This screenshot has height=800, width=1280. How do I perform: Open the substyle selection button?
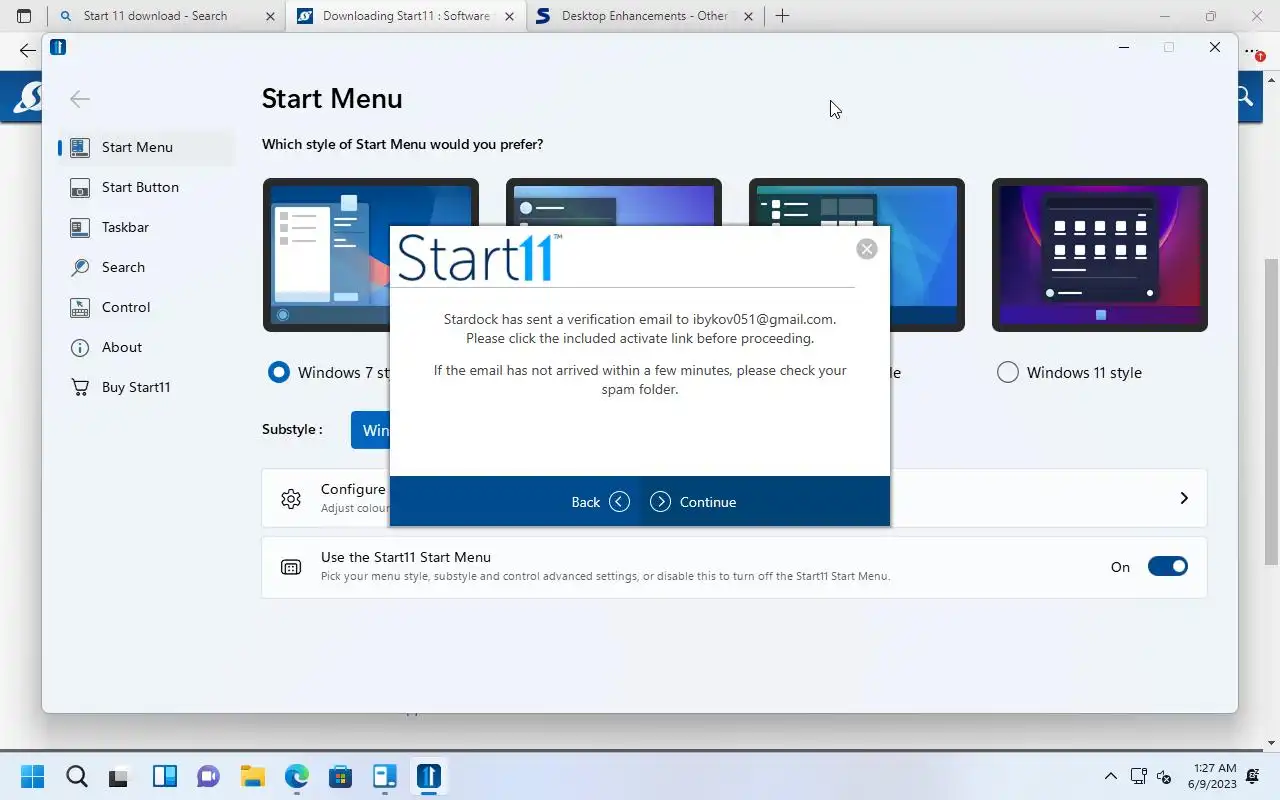(370, 430)
